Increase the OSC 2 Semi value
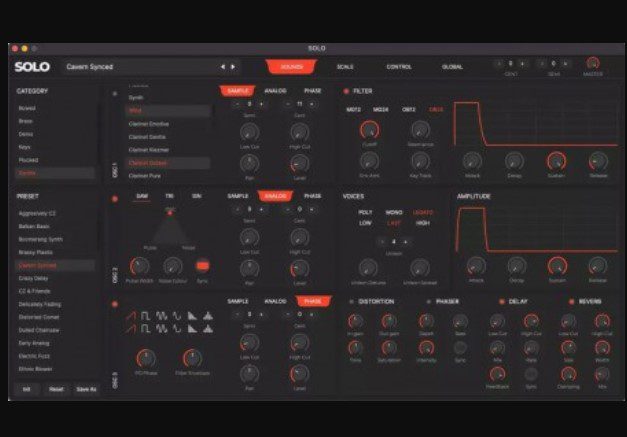627x437 pixels. point(262,209)
